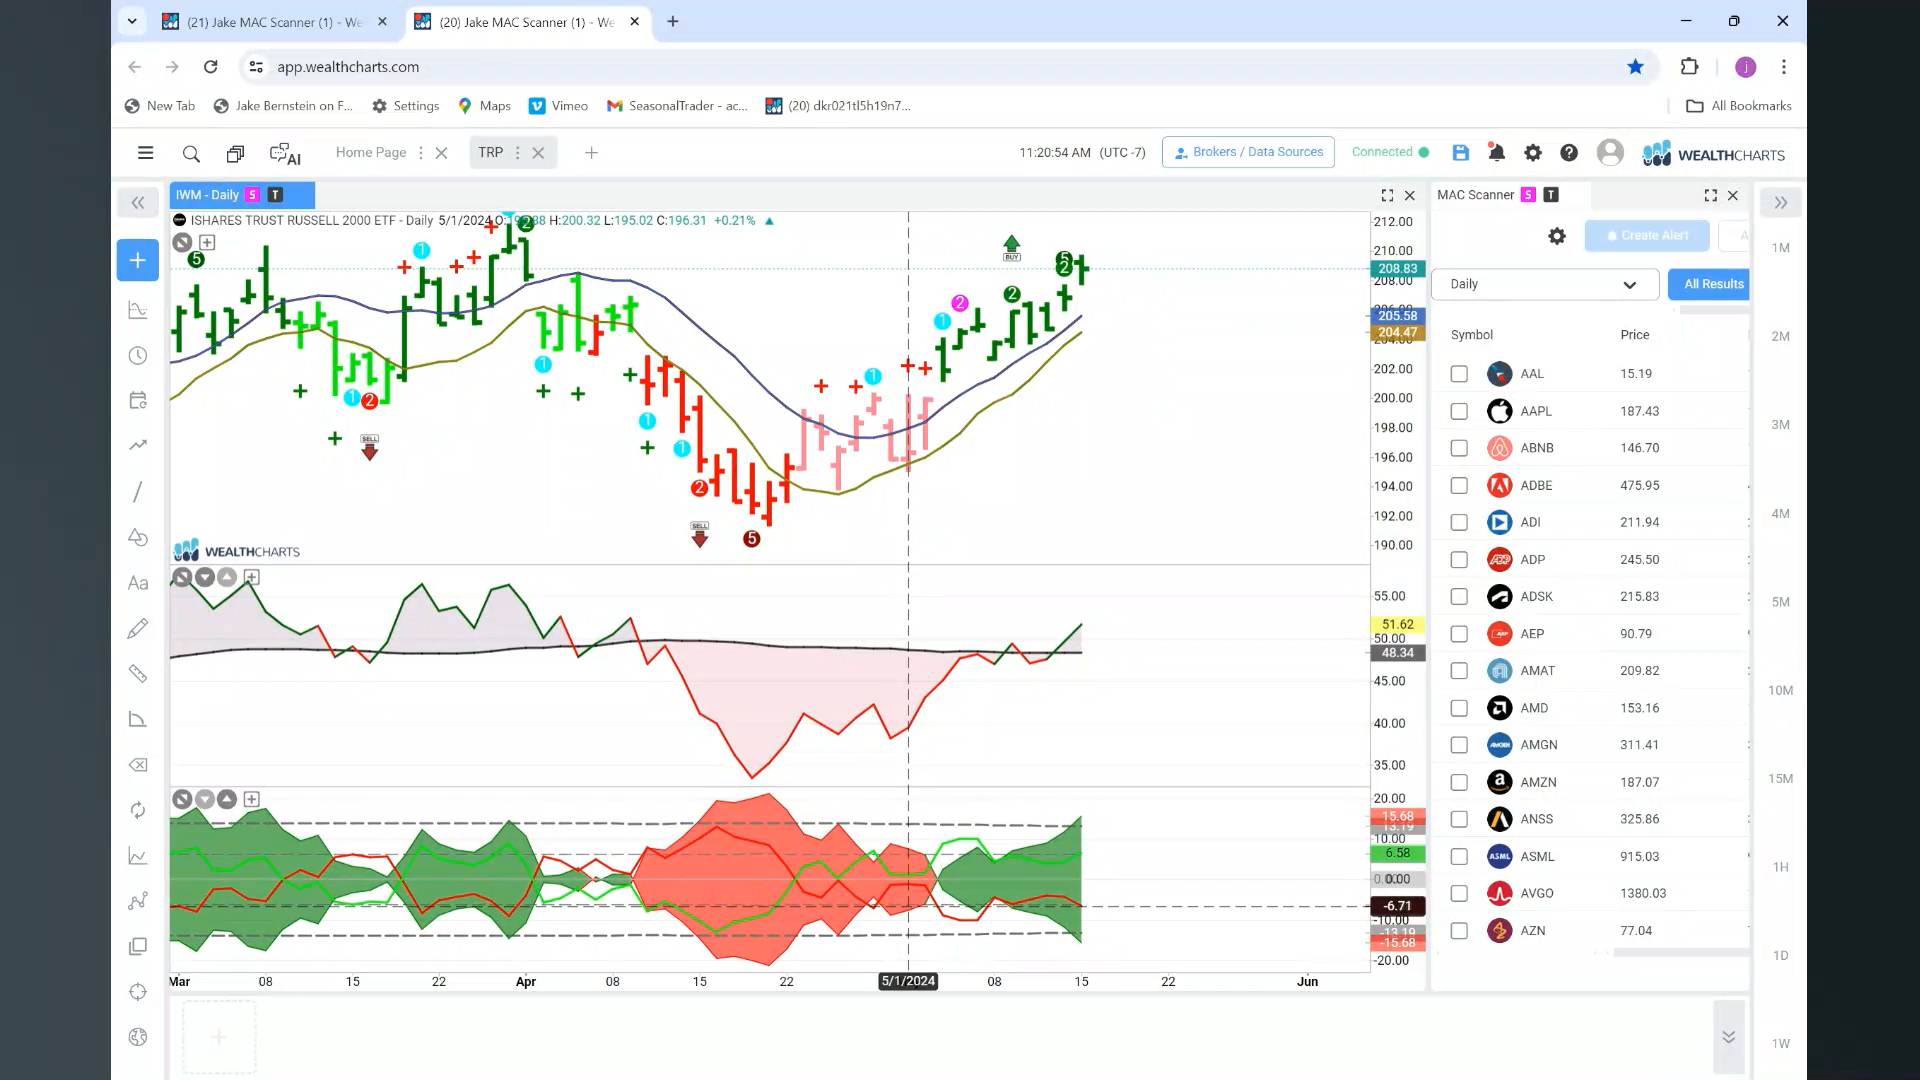Maximize the IWM chart panel
Screen dimensions: 1920x1080
point(1387,195)
